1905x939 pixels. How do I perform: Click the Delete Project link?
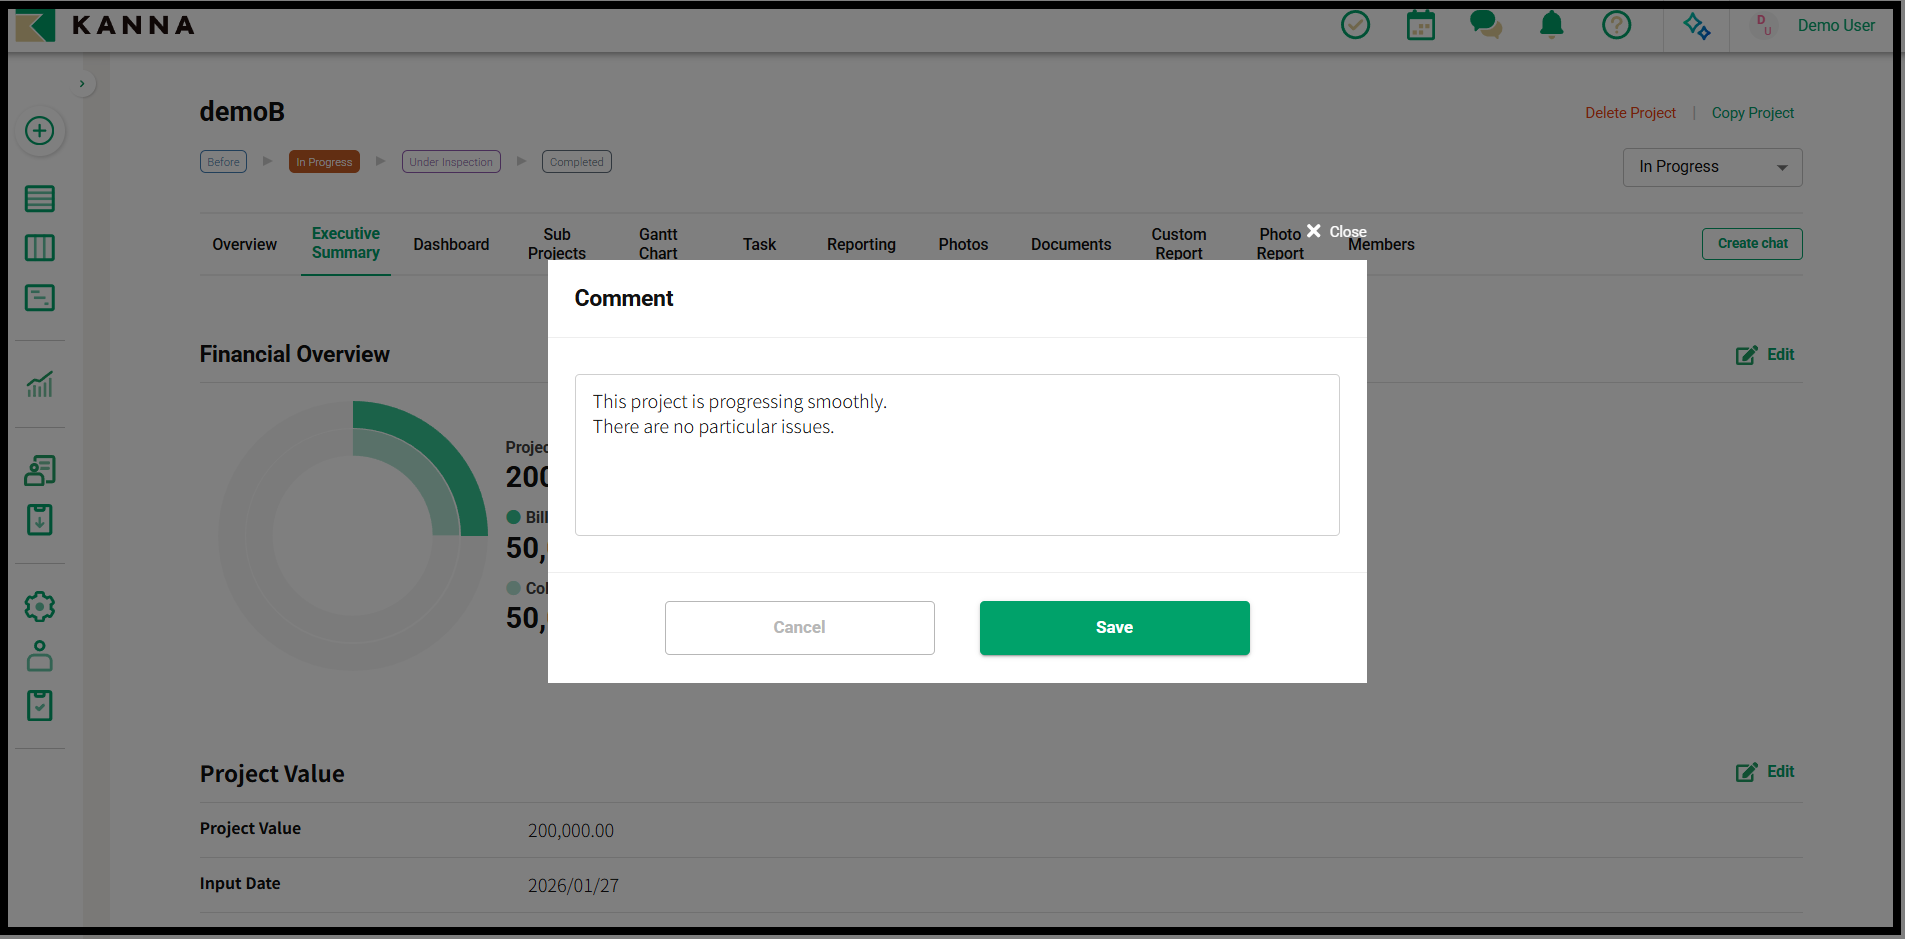(x=1630, y=113)
